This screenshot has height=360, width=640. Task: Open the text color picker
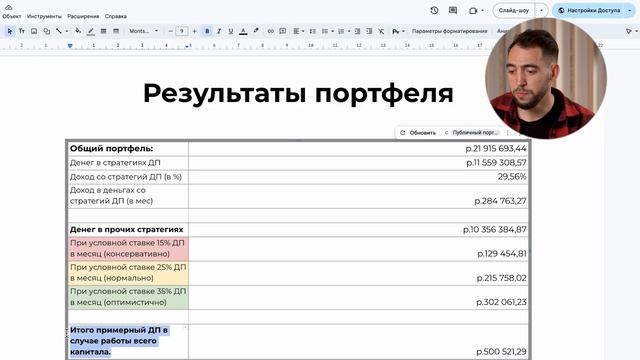243,31
